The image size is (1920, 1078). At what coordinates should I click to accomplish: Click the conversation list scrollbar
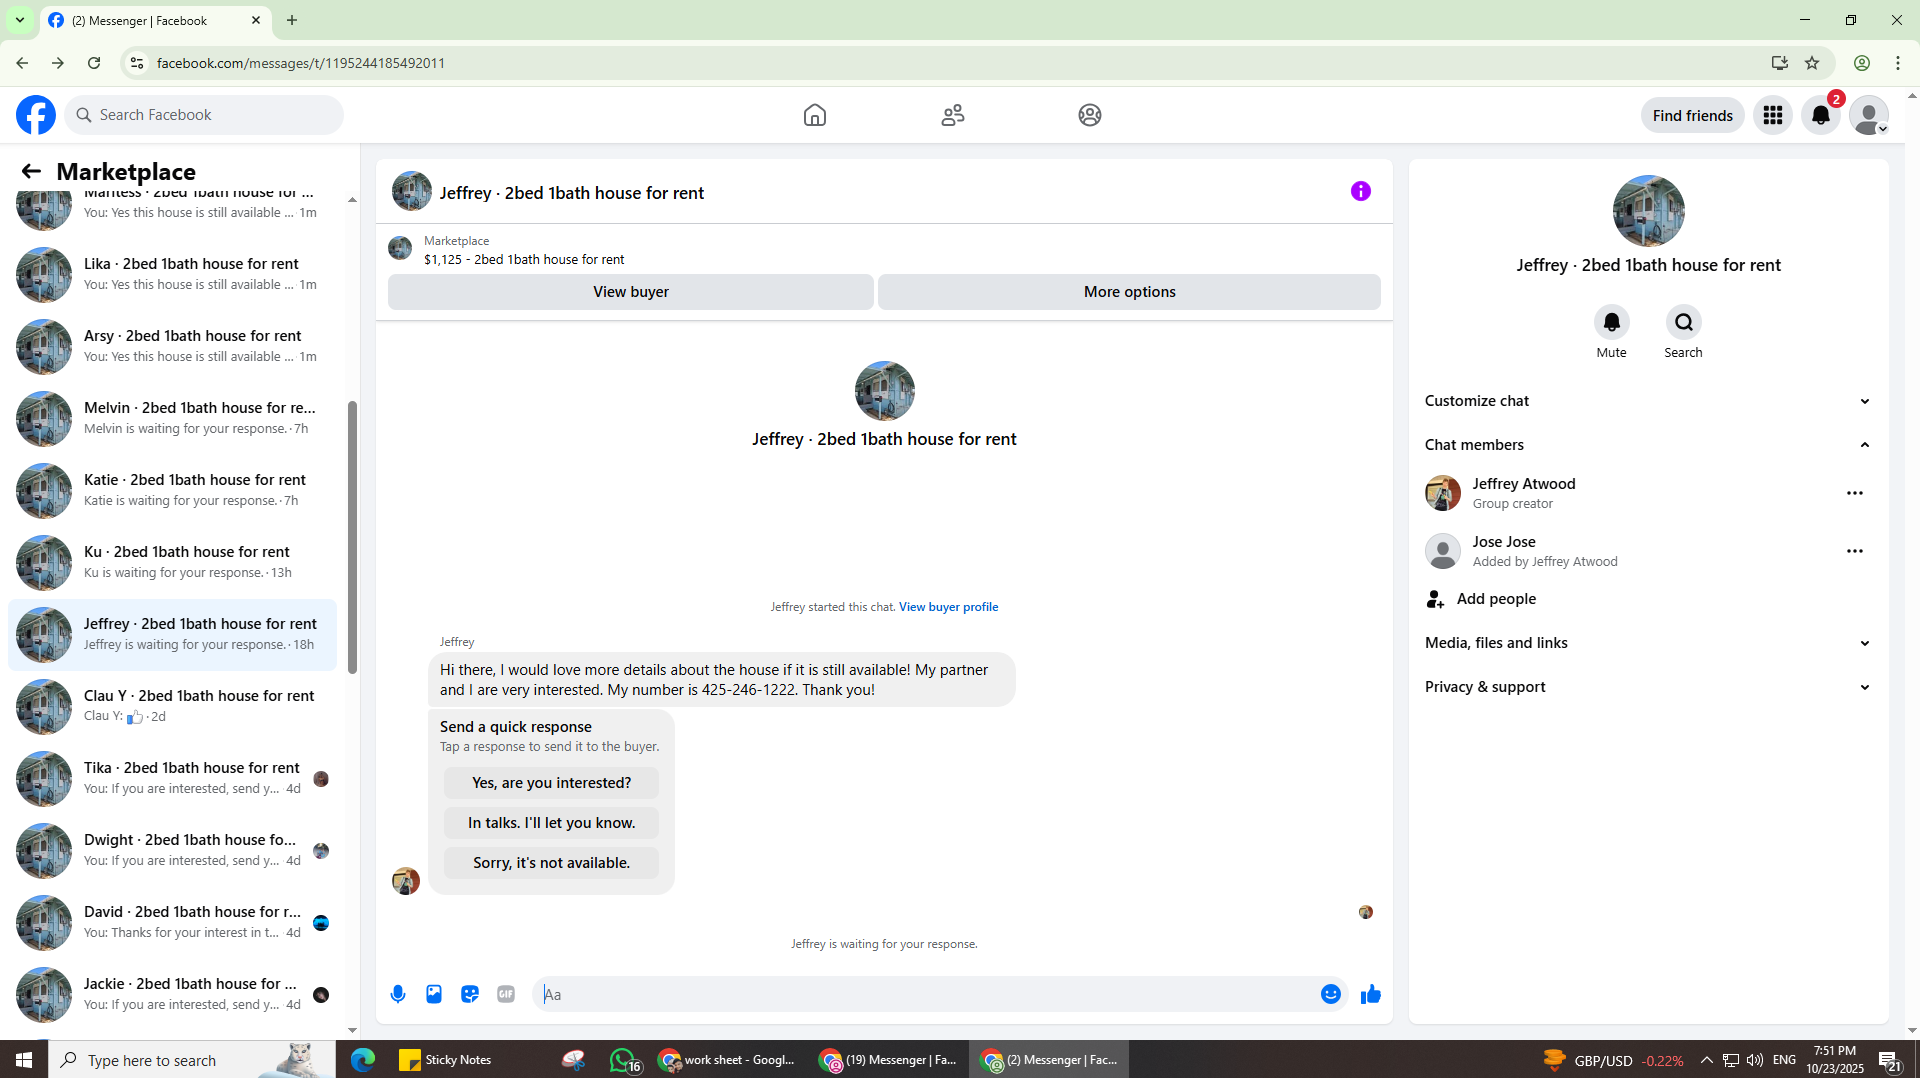point(352,537)
